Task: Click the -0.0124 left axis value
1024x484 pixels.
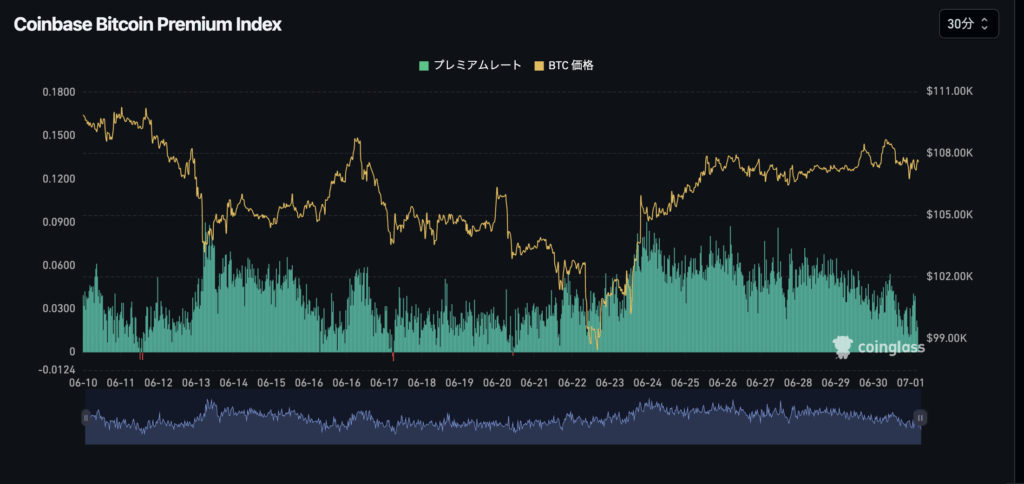Action: (57, 370)
